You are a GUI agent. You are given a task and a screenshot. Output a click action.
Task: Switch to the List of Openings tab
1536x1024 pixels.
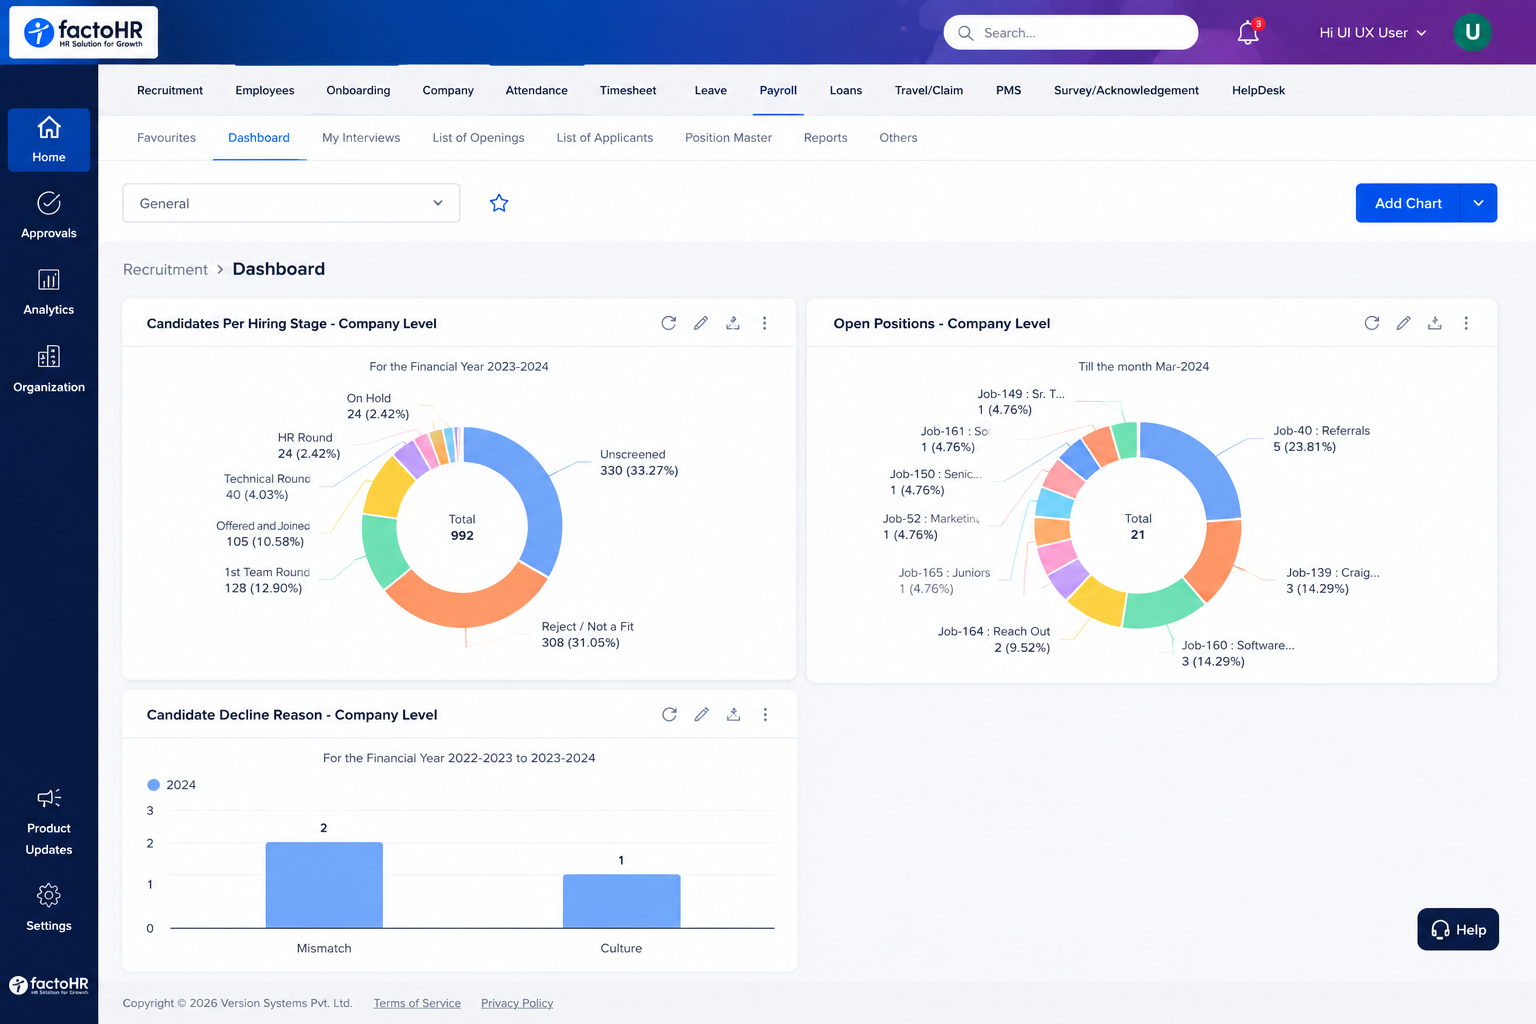coord(478,138)
